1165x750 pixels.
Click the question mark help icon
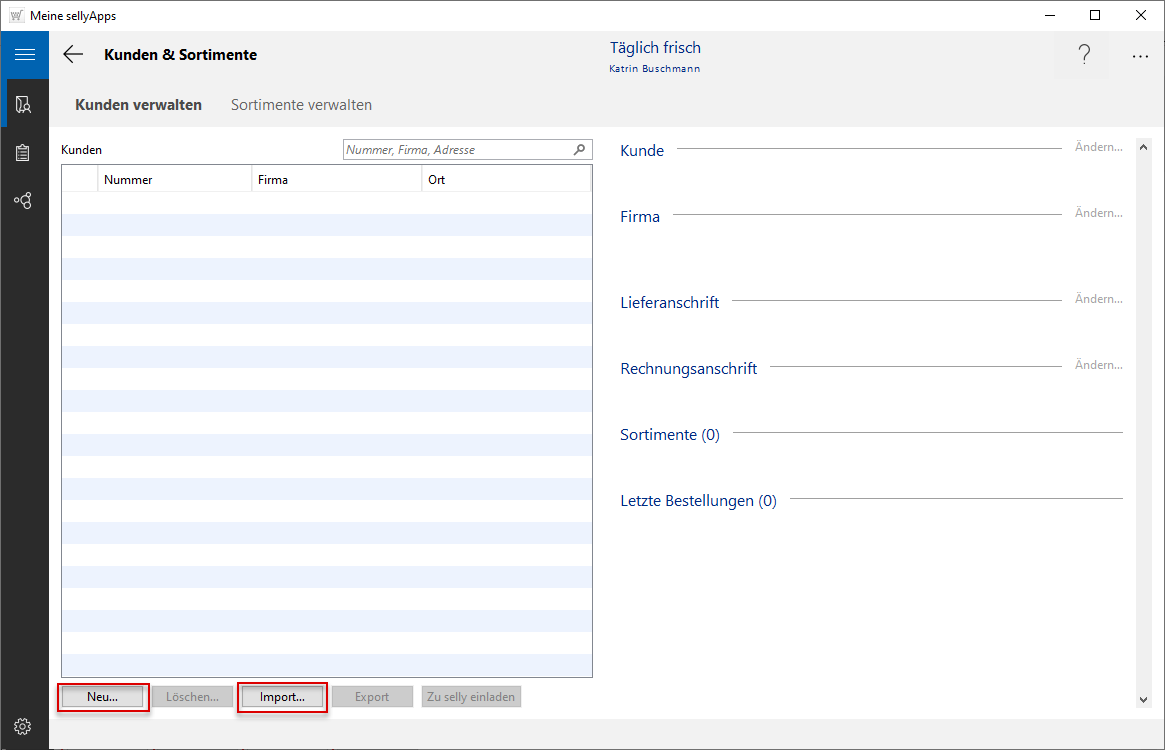pyautogui.click(x=1083, y=55)
